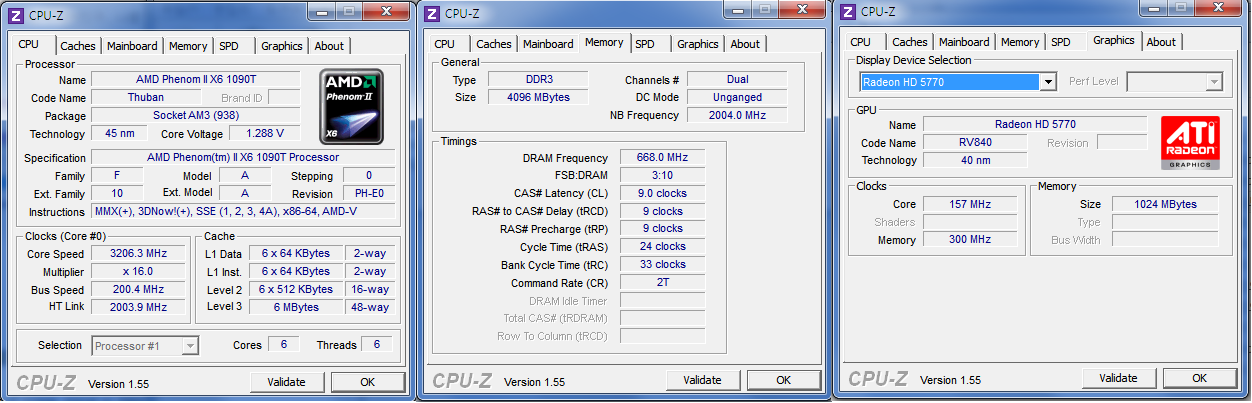Click the Level 2 cache value 6 x 512 KBytes
The image size is (1252, 403).
pyautogui.click(x=295, y=289)
